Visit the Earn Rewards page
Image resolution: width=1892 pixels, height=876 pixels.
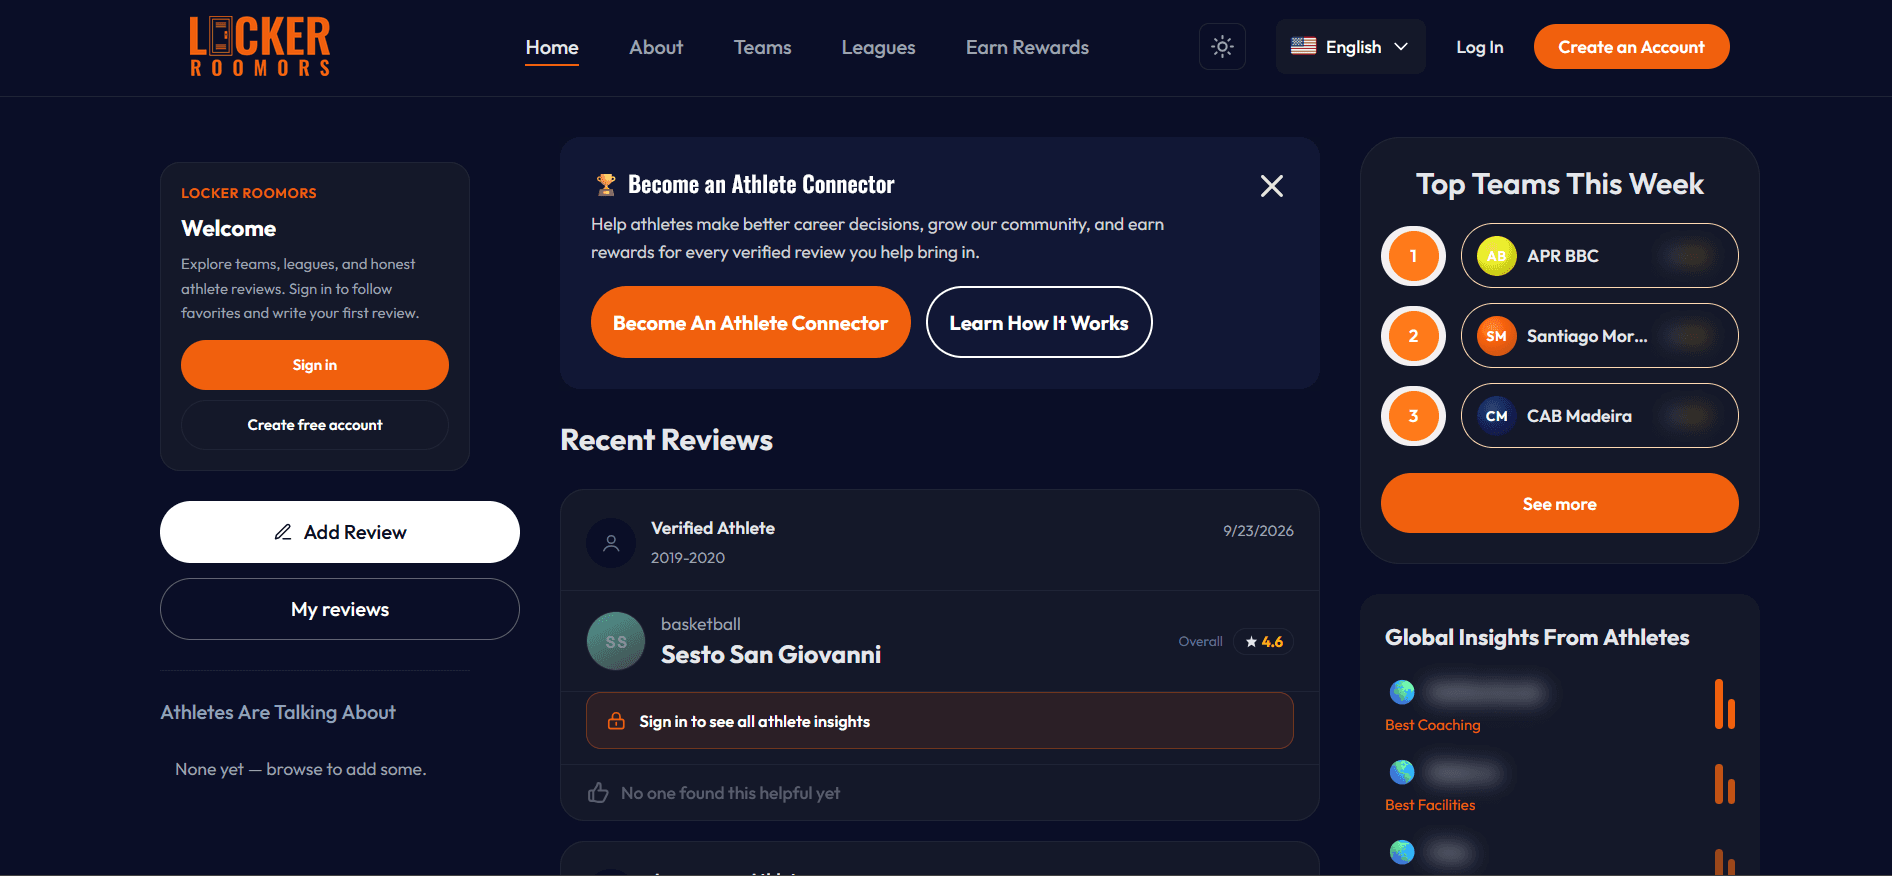[1027, 47]
